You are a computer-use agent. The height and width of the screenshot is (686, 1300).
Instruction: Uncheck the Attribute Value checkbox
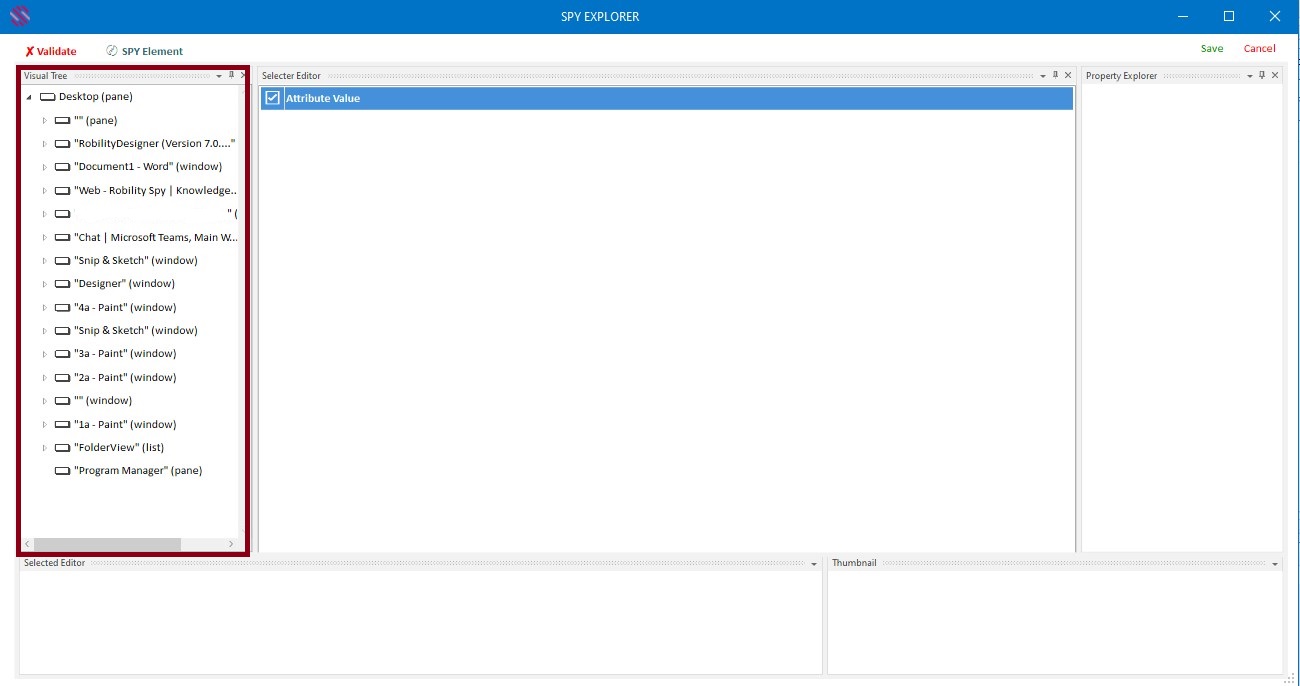272,98
